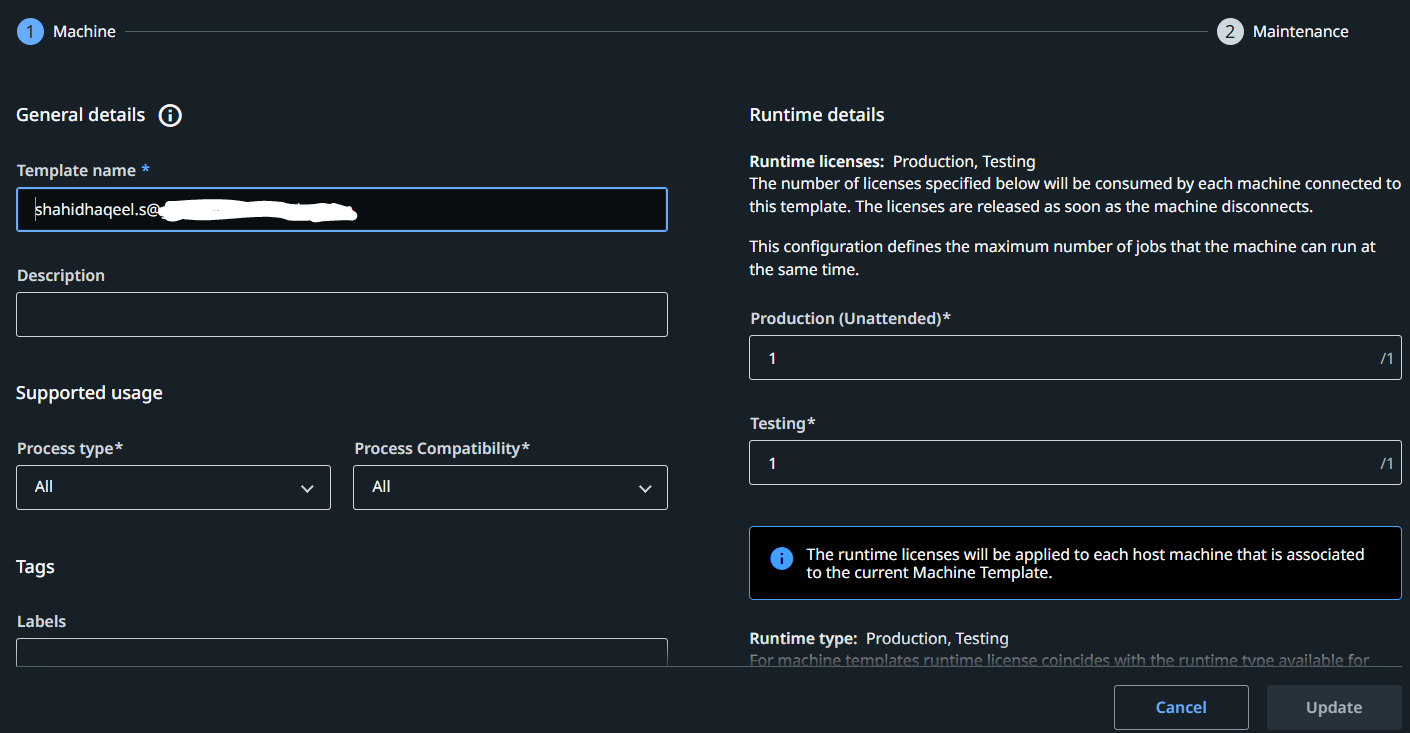This screenshot has width=1410, height=733.
Task: Click the step 1 circle icon
Action: click(30, 32)
